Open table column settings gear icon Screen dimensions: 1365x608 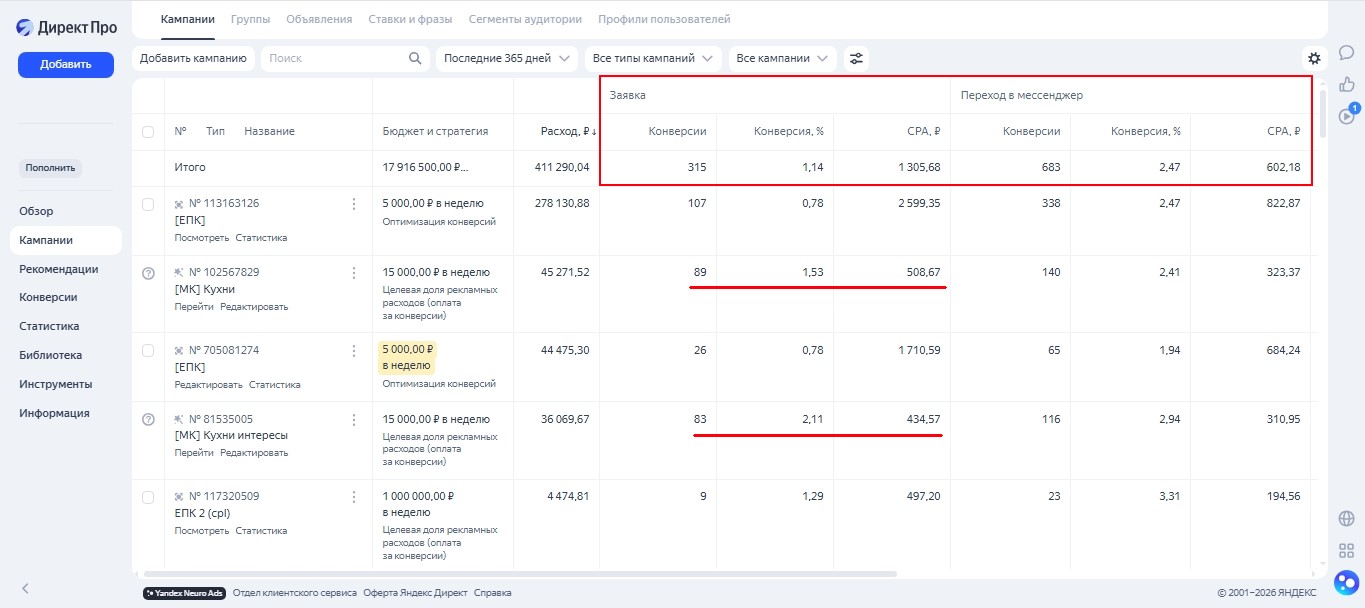[1314, 59]
